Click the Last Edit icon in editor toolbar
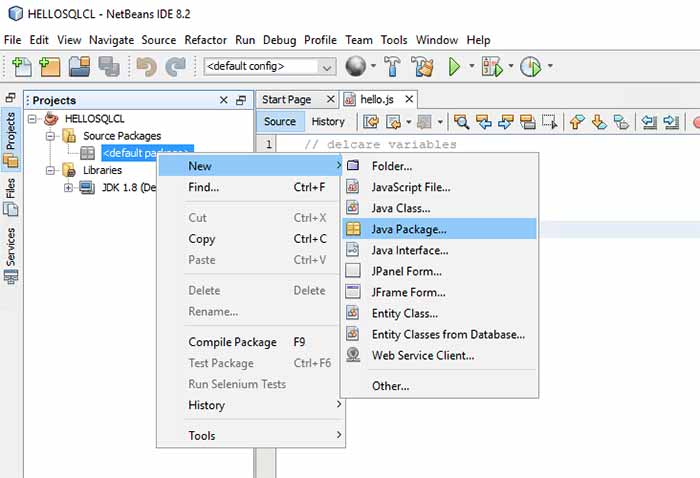Screen dimensions: 700x478 pyautogui.click(x=371, y=121)
